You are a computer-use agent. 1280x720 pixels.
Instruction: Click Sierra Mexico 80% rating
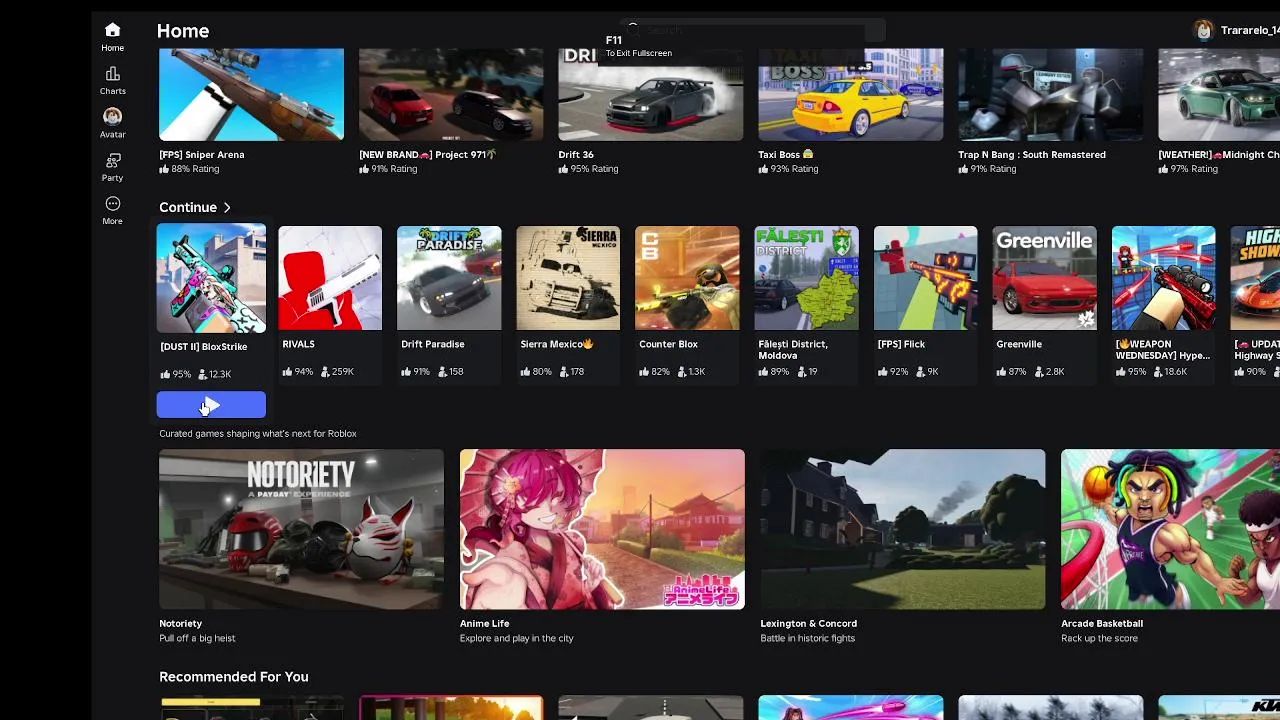536,372
